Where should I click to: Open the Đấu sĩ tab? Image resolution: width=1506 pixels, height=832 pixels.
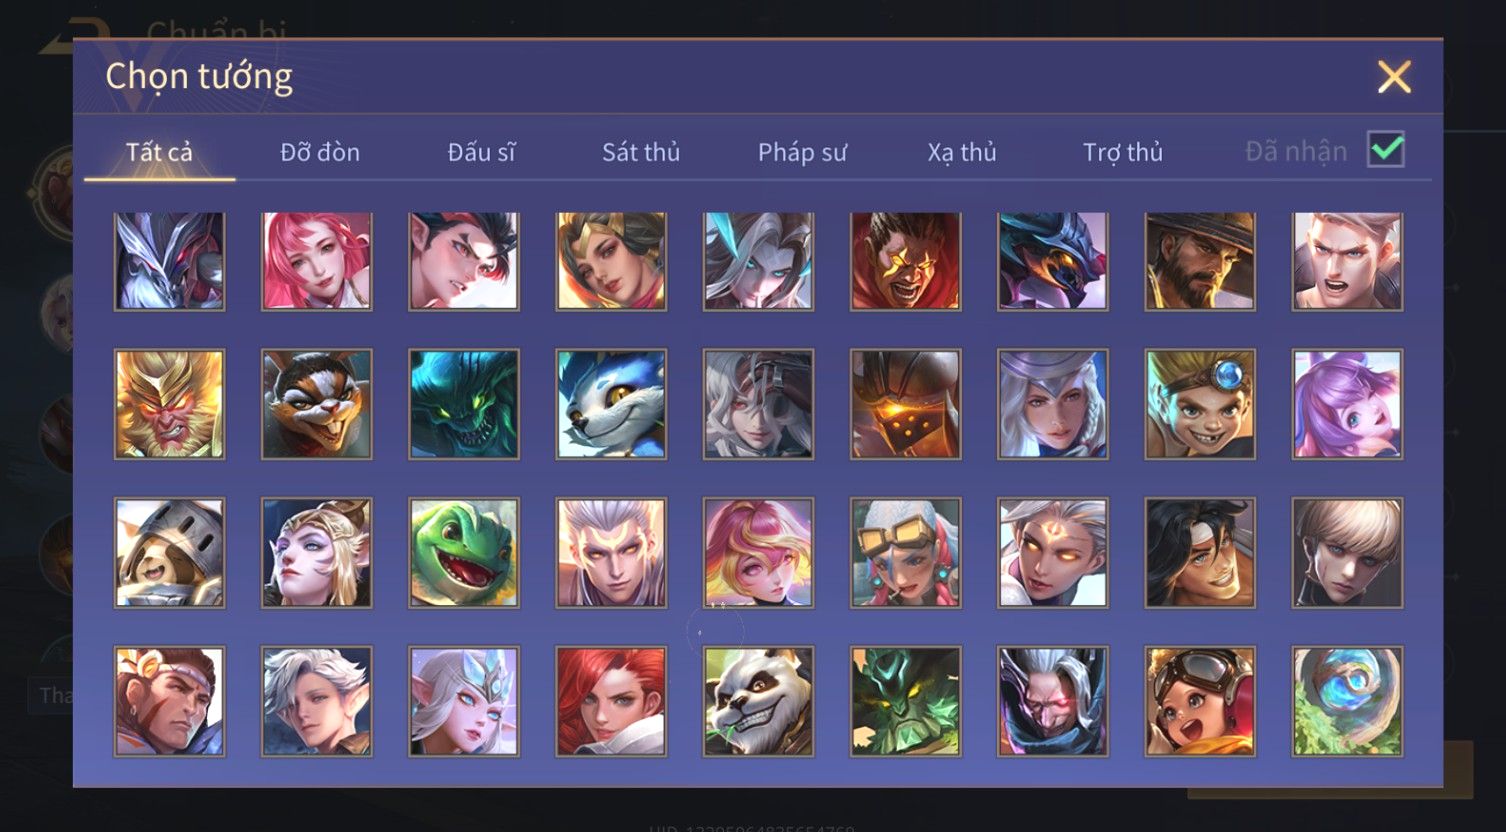click(x=481, y=152)
